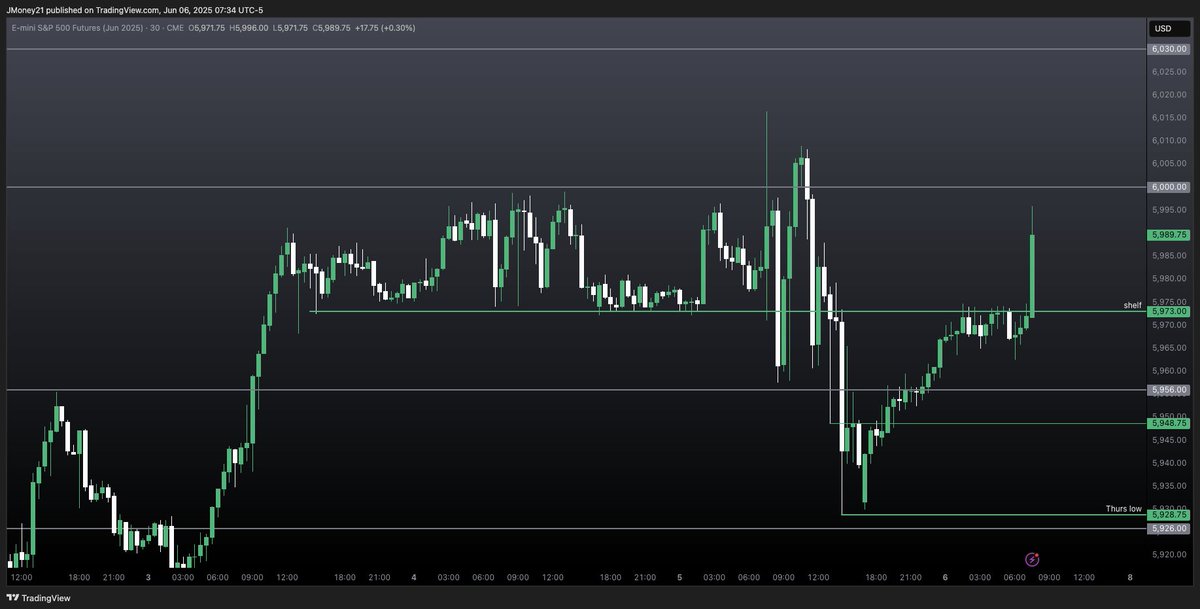Screen dimensions: 1200x609
Task: Click the green horizontal shelf line
Action: click(600, 311)
